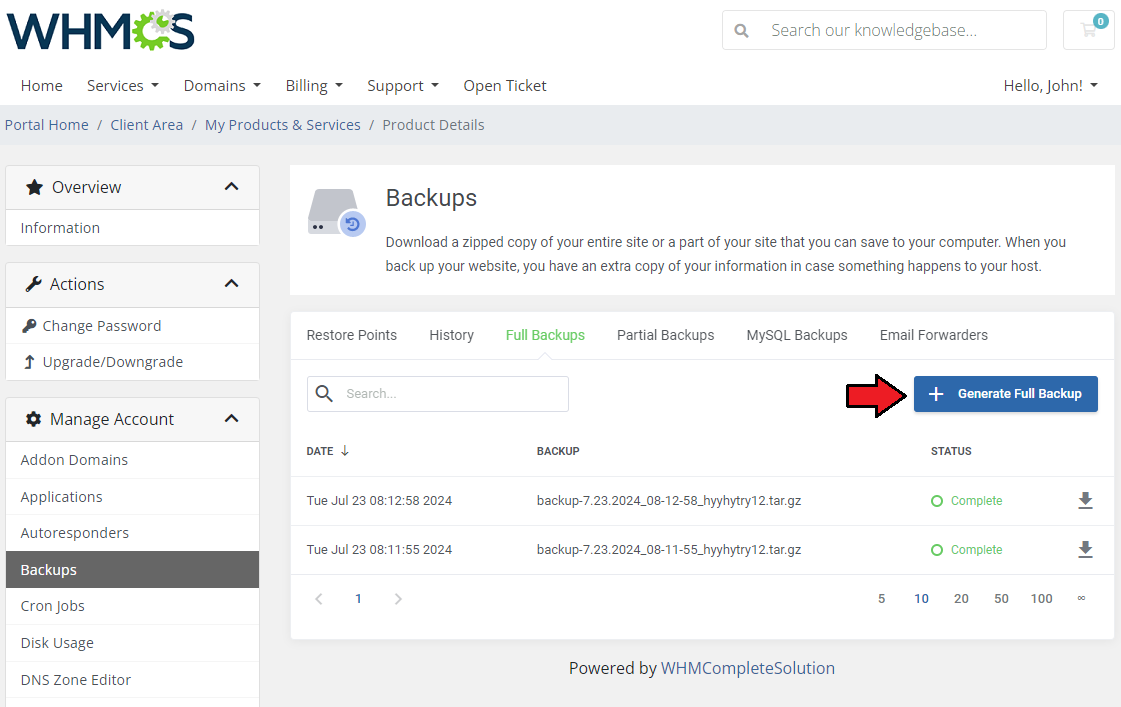1121x707 pixels.
Task: Go to the previous page arrow
Action: click(x=319, y=599)
